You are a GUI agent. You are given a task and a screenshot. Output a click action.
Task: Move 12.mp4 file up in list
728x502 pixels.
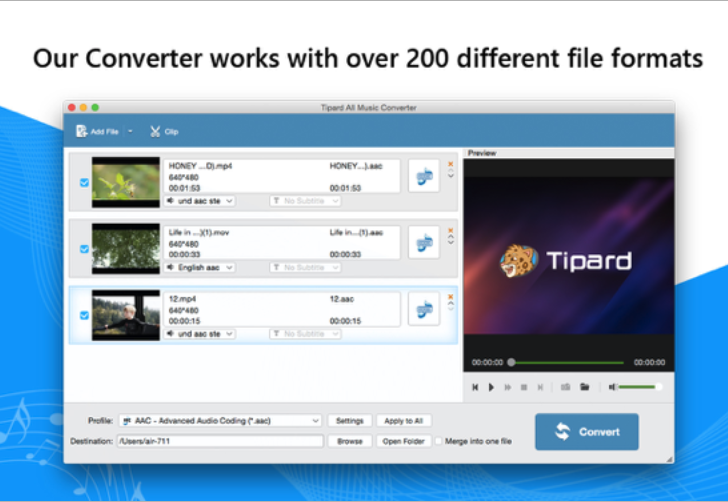click(x=450, y=303)
